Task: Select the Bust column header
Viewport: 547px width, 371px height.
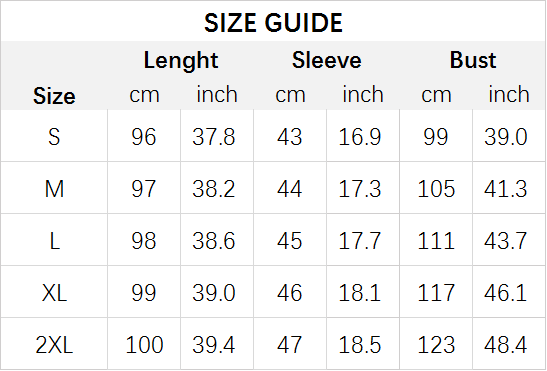Action: 473,60
